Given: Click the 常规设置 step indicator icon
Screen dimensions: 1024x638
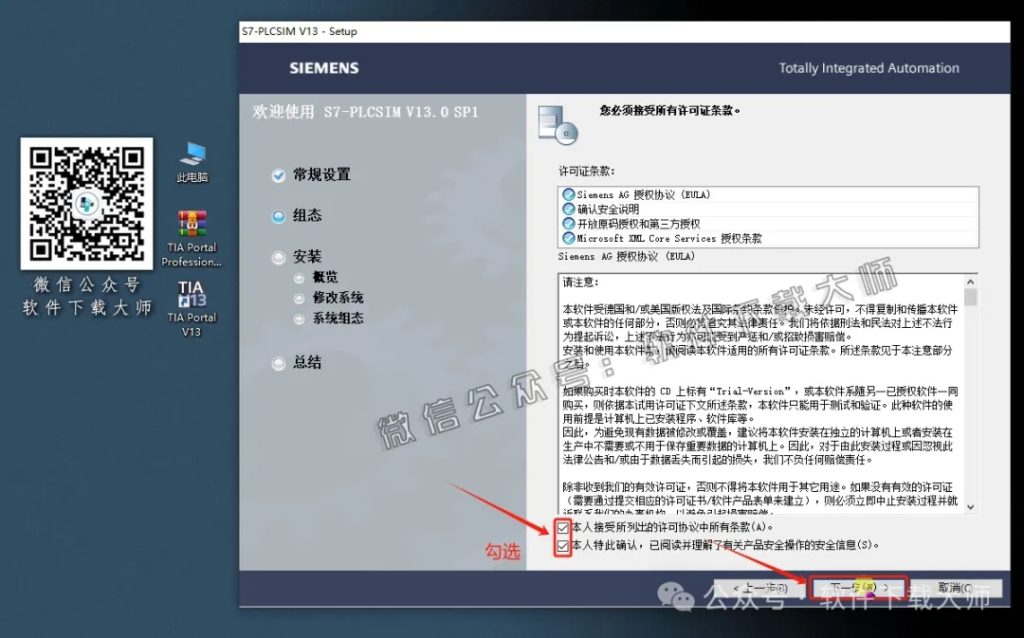Looking at the screenshot, I should tap(278, 175).
